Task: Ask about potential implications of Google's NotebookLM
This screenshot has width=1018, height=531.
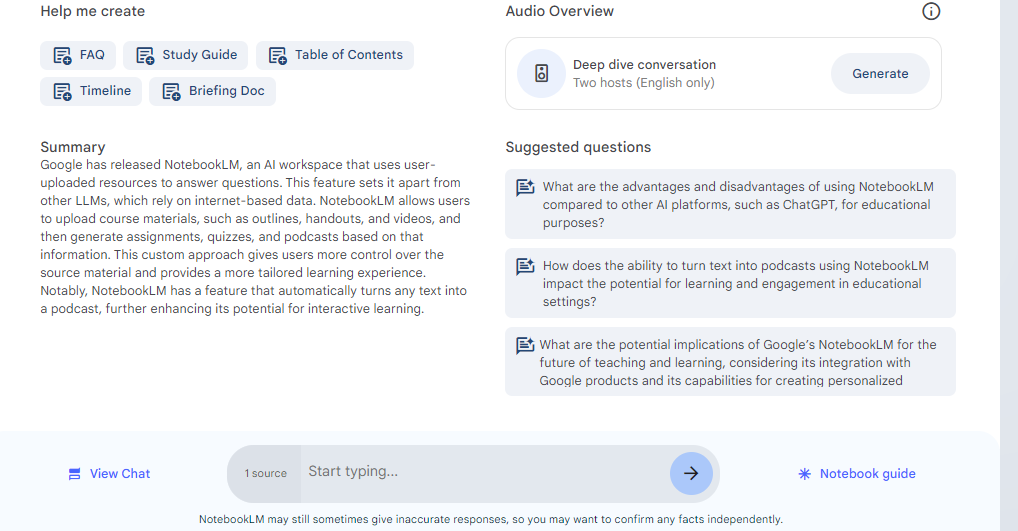Action: pos(730,362)
